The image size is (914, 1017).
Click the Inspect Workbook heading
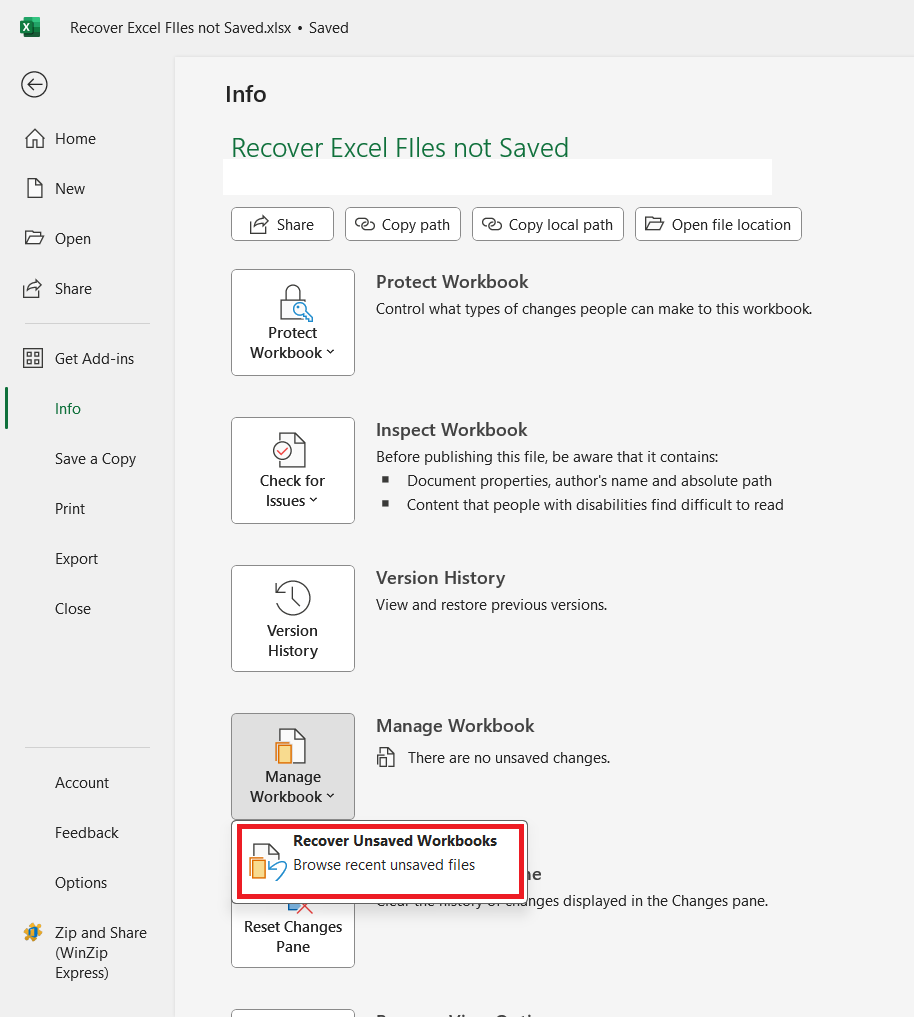click(451, 429)
